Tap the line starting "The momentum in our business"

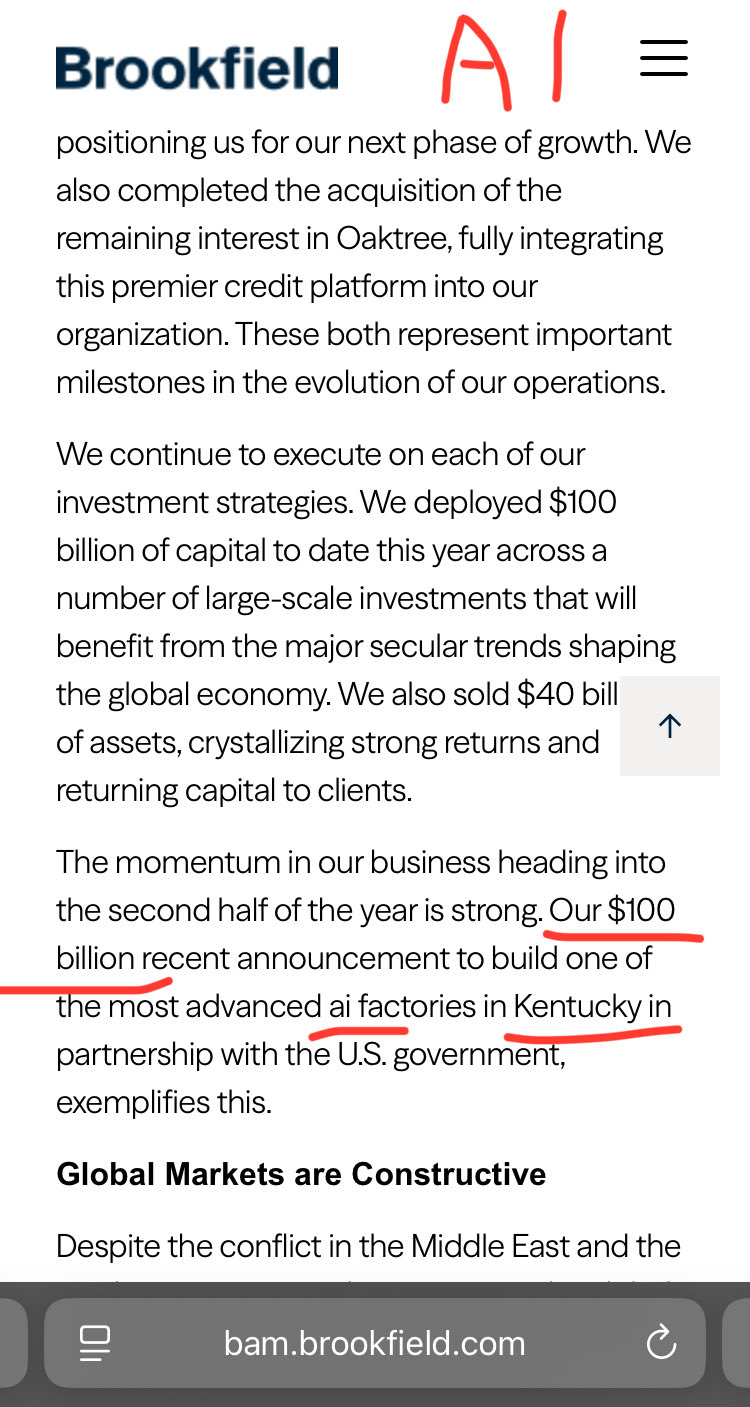(x=361, y=862)
